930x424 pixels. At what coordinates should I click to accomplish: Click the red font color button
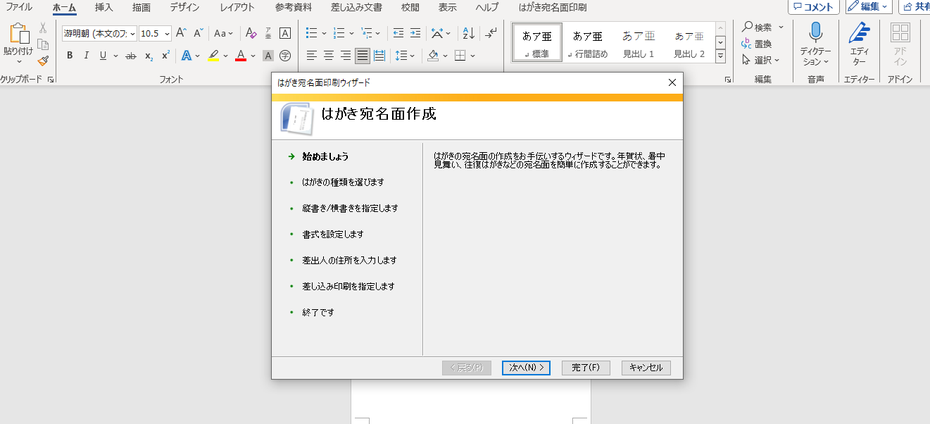[240, 56]
